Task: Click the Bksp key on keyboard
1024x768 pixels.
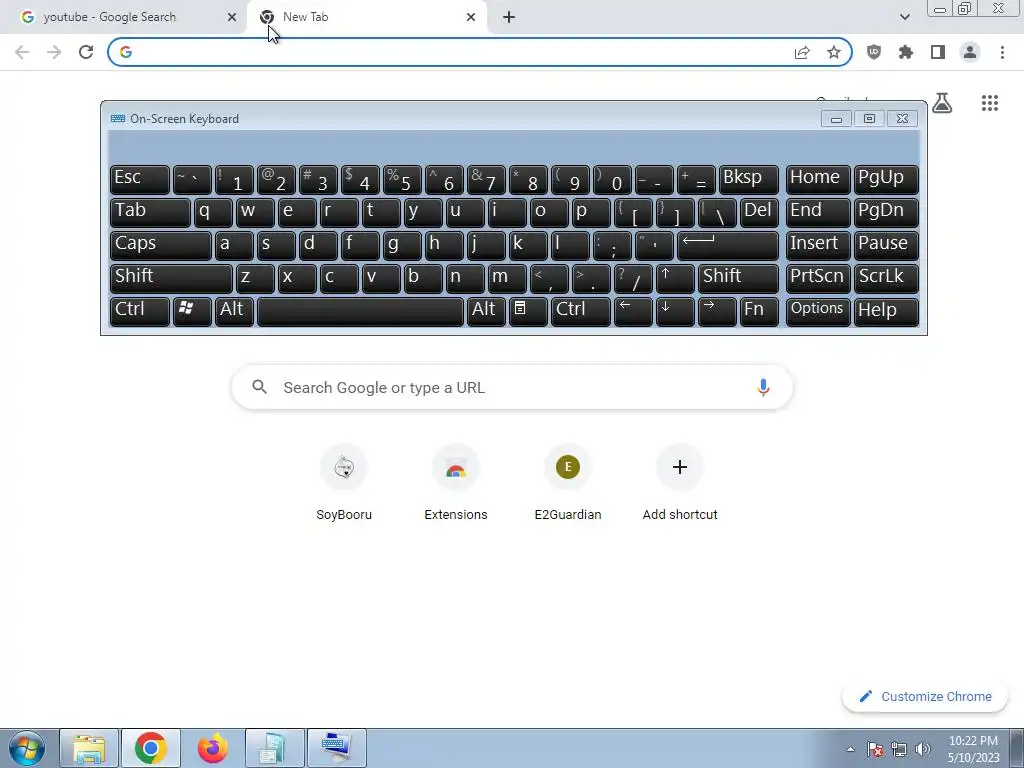Action: tap(748, 179)
